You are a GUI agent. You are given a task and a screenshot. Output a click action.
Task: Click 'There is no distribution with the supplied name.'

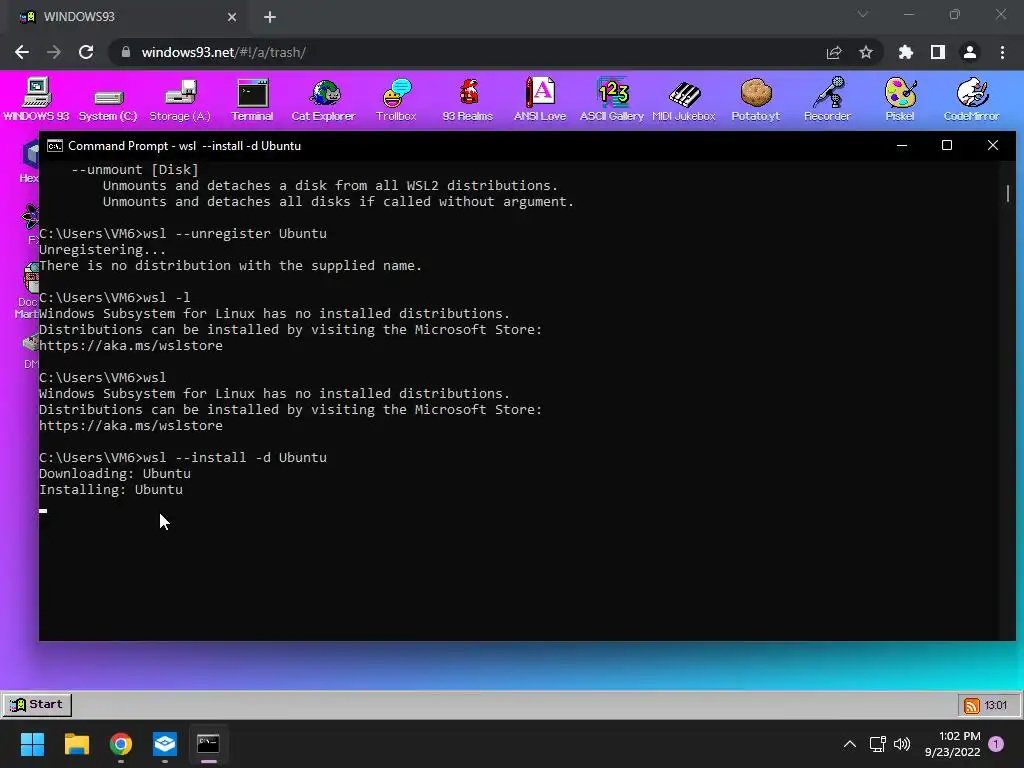tap(231, 265)
